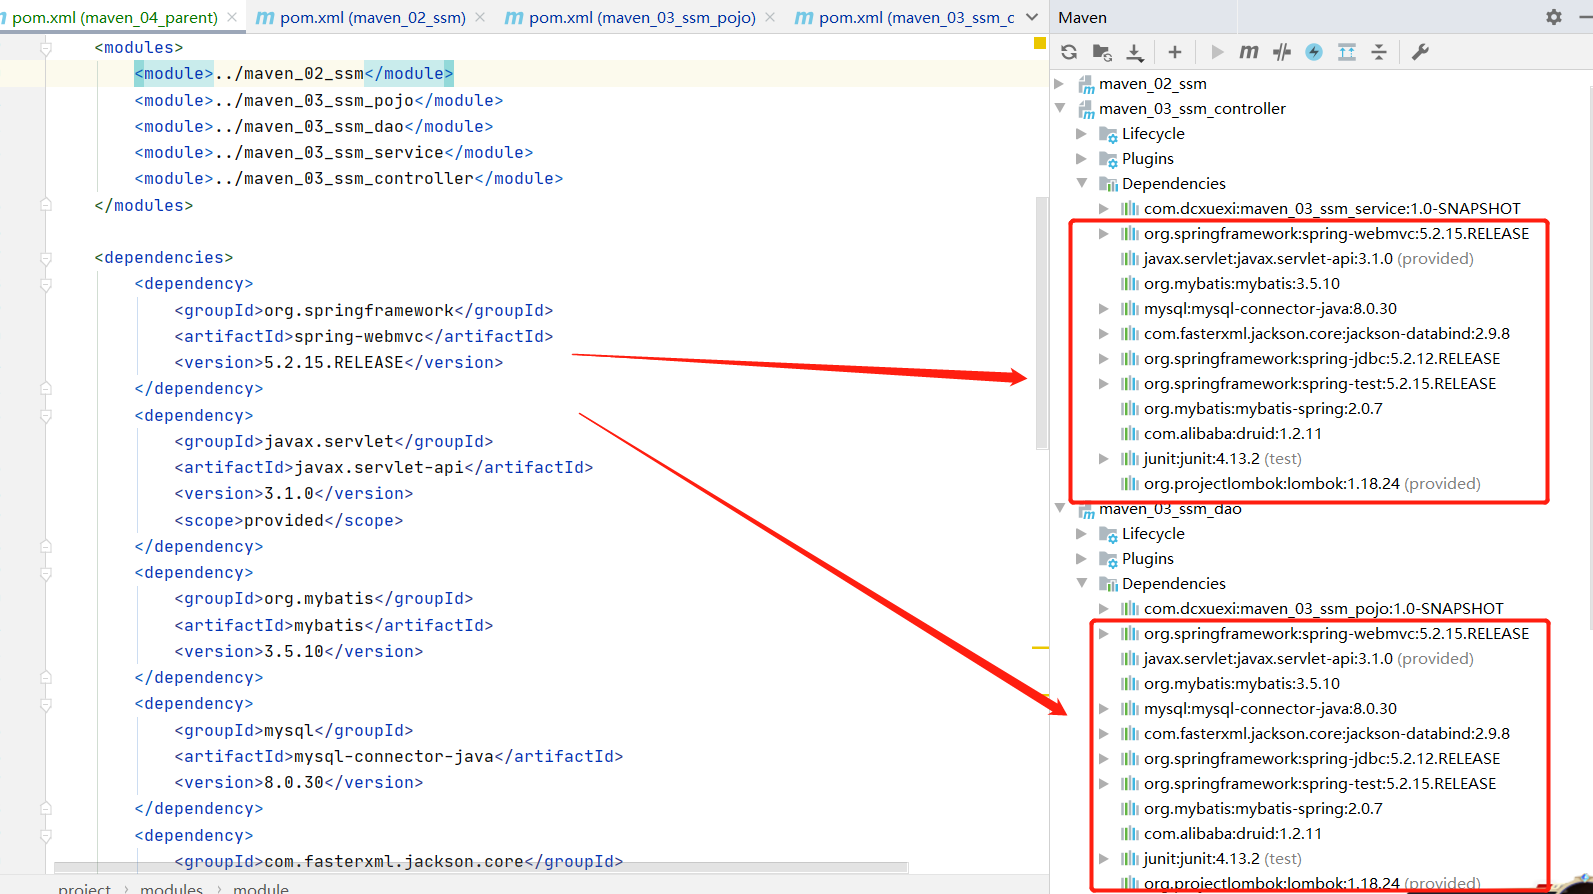Switch to pom.xml (maven_03_ssm_pojo) tab
This screenshot has width=1593, height=894.
(642, 18)
